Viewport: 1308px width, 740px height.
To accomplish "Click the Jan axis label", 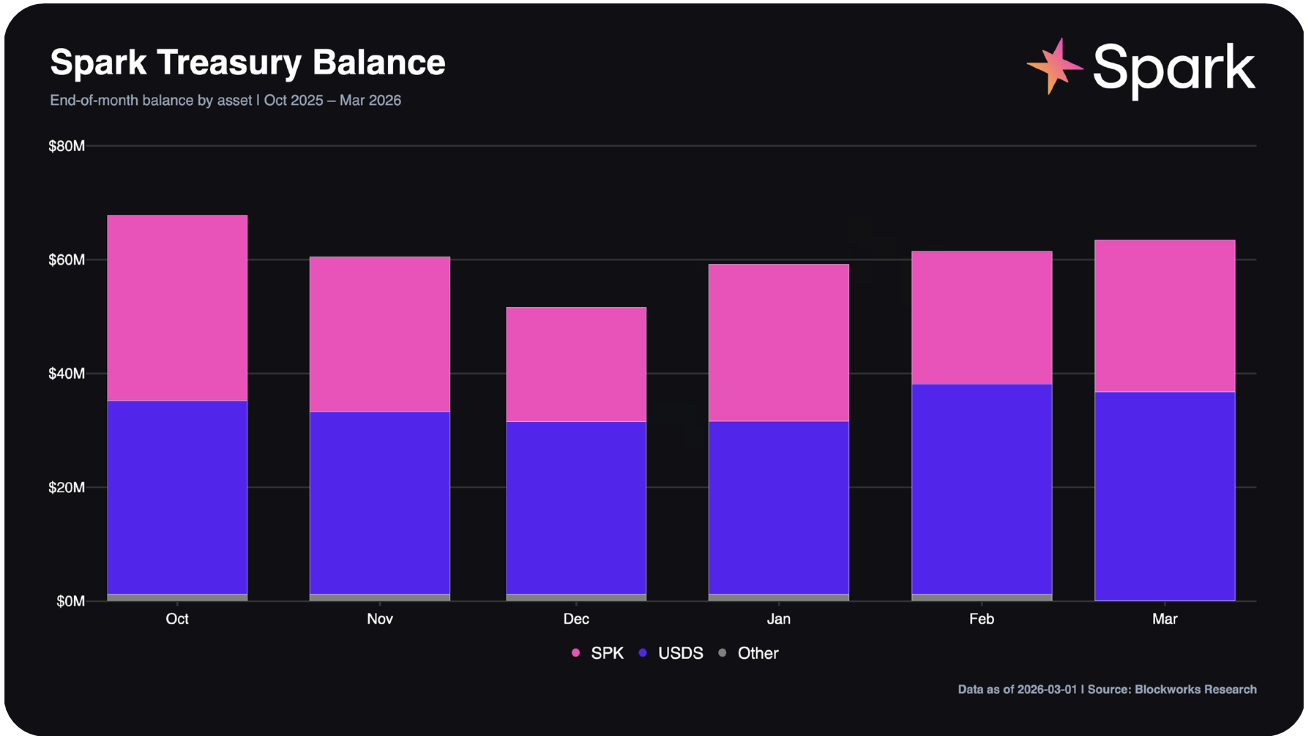I will click(x=779, y=619).
